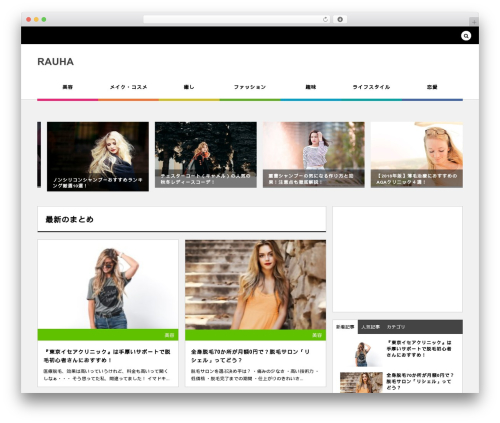Click the round button beside the address bar
The height and width of the screenshot is (423, 500).
[340, 19]
